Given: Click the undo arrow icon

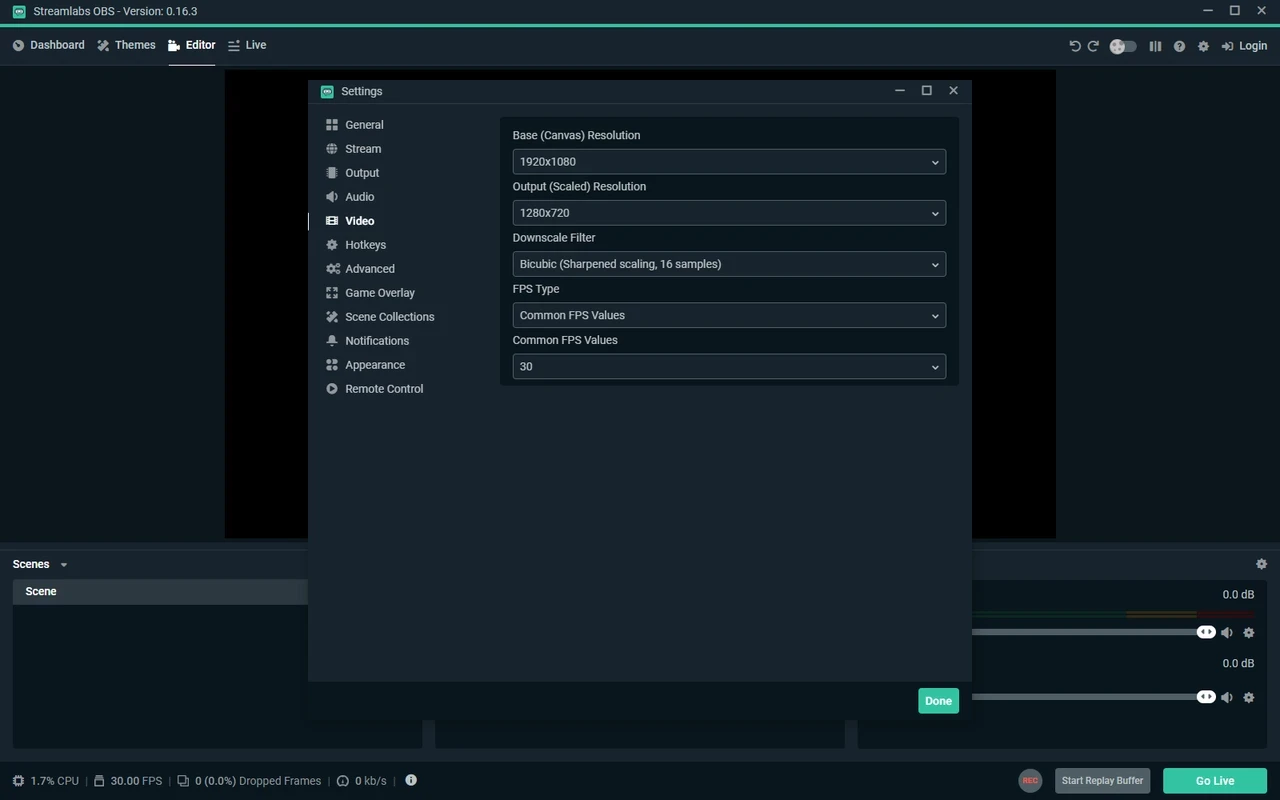Looking at the screenshot, I should [1075, 46].
